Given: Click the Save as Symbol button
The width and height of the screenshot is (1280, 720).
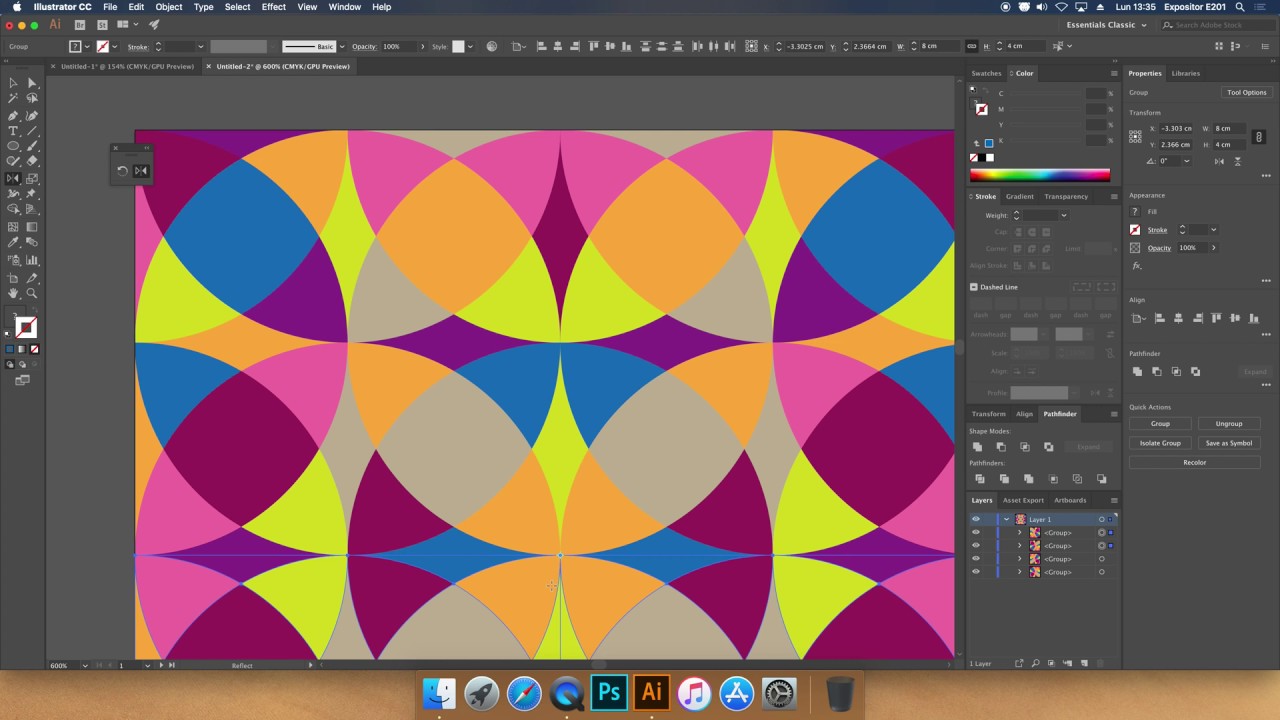Looking at the screenshot, I should pos(1228,443).
